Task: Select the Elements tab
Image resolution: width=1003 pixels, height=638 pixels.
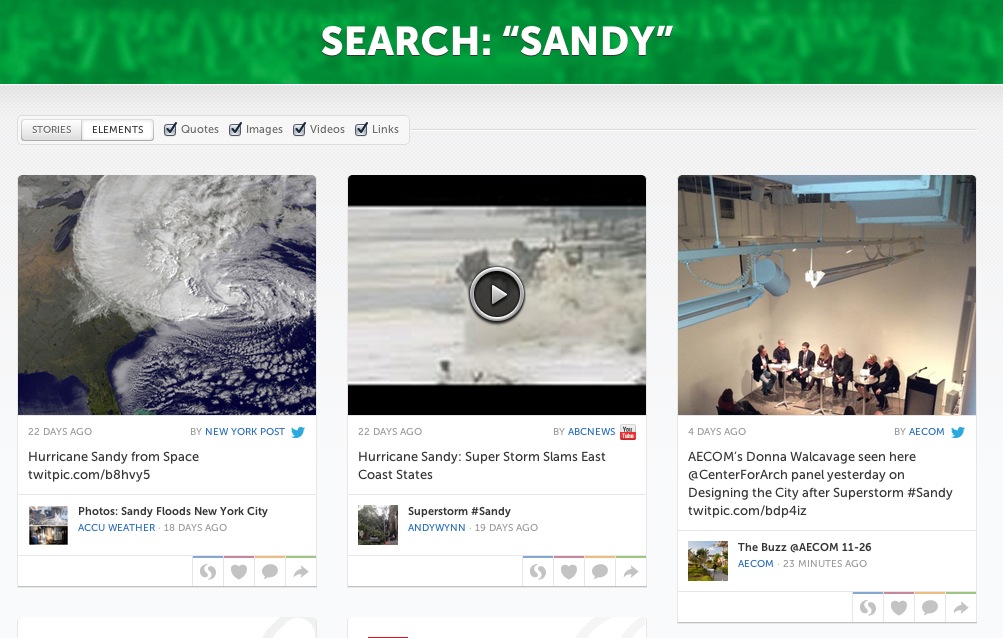Action: click(x=118, y=129)
